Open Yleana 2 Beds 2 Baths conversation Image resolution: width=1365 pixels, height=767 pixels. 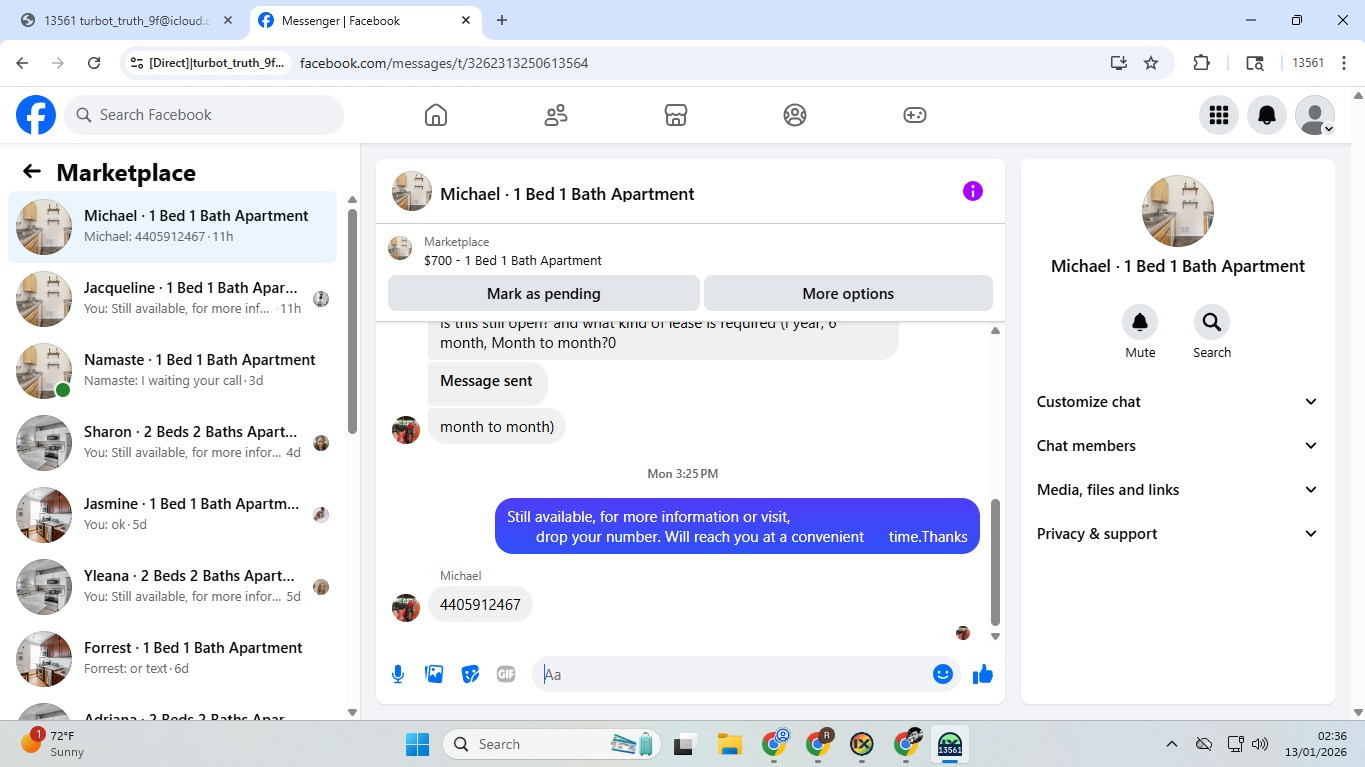173,587
